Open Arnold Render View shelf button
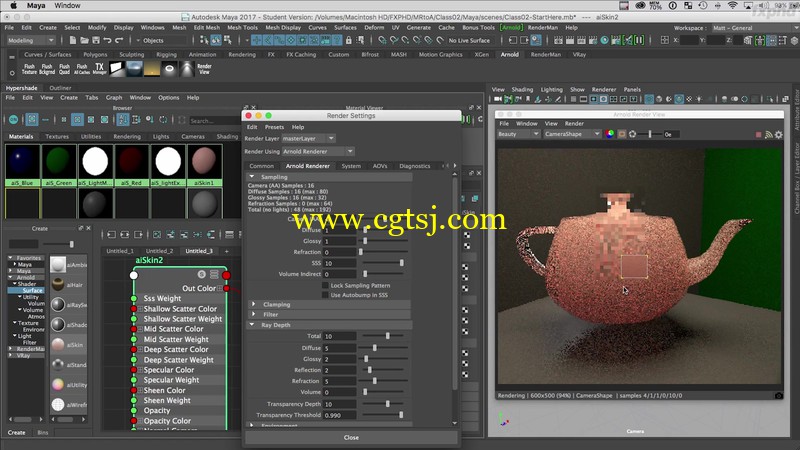The height and width of the screenshot is (450, 800). pos(204,69)
